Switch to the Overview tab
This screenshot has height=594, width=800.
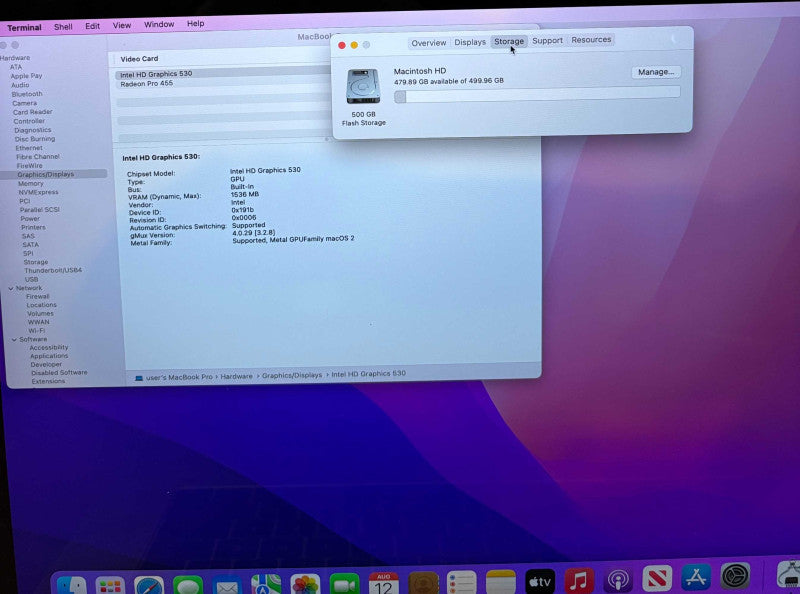click(x=429, y=43)
